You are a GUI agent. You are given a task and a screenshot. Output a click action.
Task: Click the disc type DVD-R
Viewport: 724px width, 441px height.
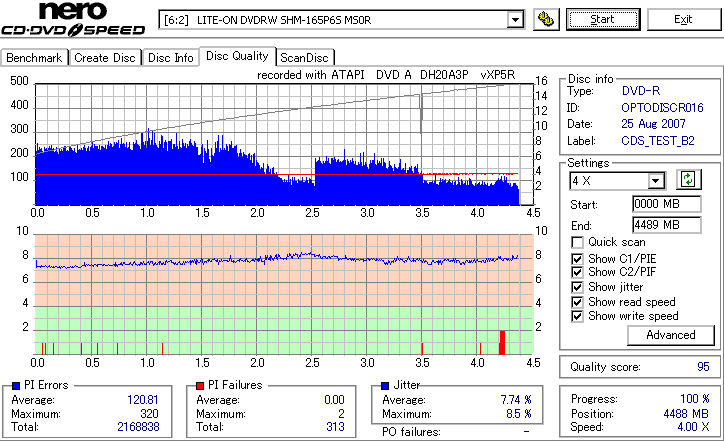[x=641, y=91]
